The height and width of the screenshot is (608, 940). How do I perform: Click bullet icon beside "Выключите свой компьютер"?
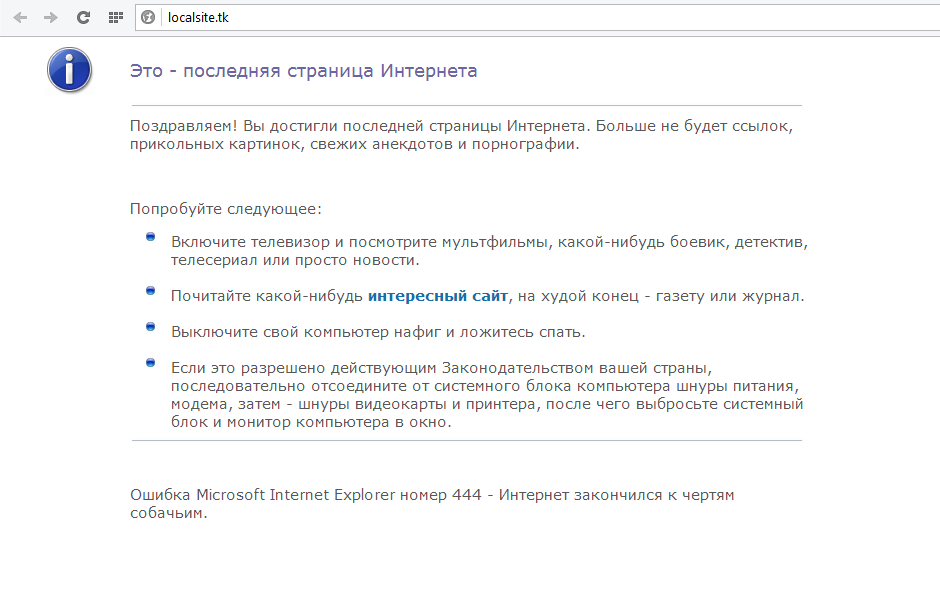[x=150, y=326]
